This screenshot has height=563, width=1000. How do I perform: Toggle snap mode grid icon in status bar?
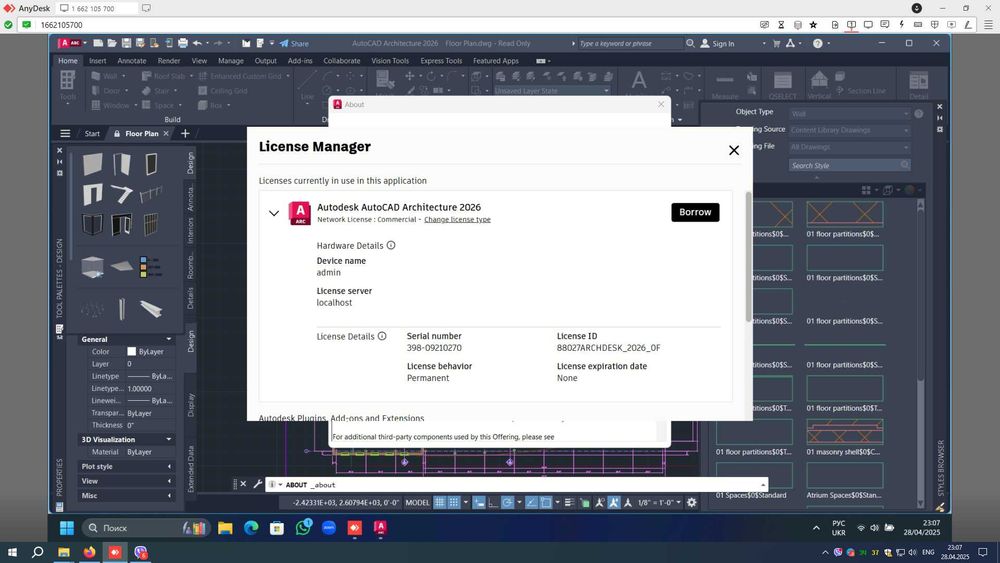click(453, 502)
